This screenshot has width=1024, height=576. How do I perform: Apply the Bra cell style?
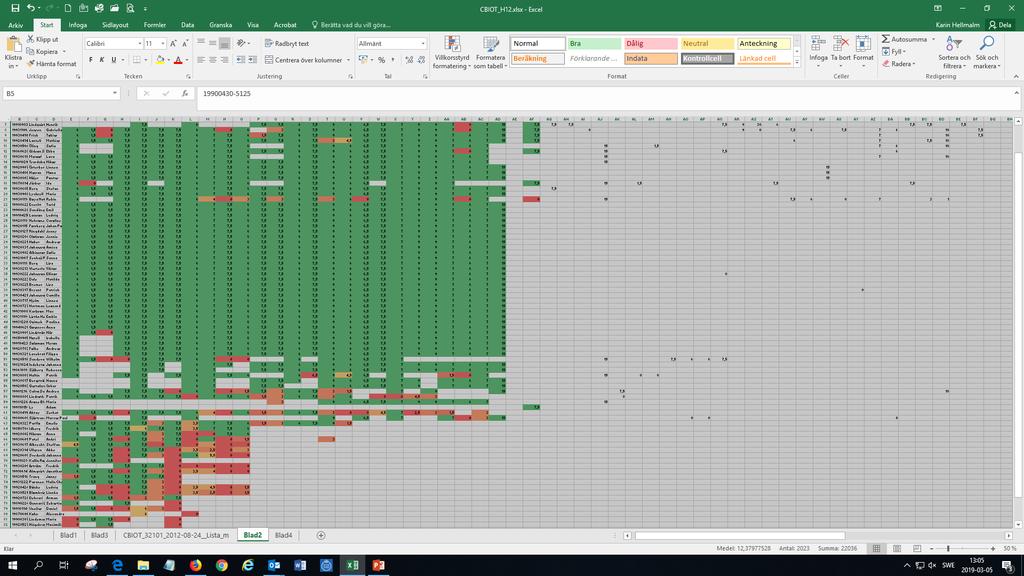pos(594,43)
